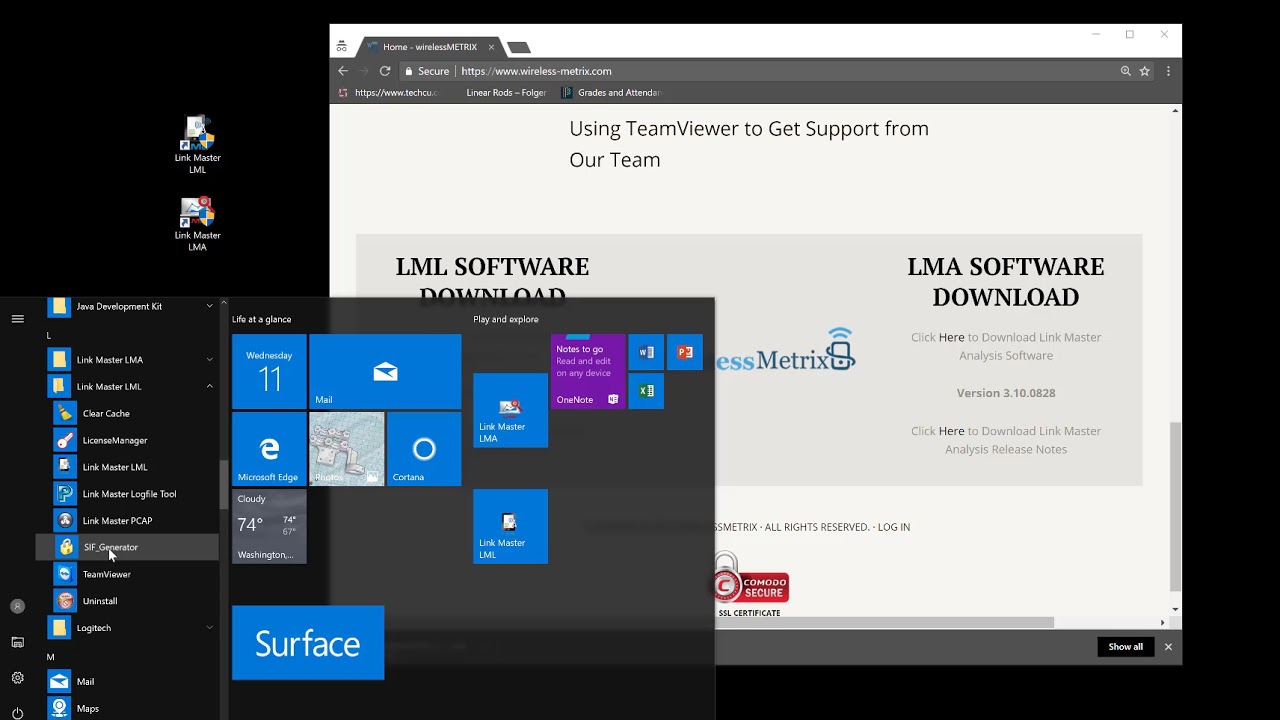Open the techcu.com bookmark
The height and width of the screenshot is (720, 1280).
(x=388, y=93)
